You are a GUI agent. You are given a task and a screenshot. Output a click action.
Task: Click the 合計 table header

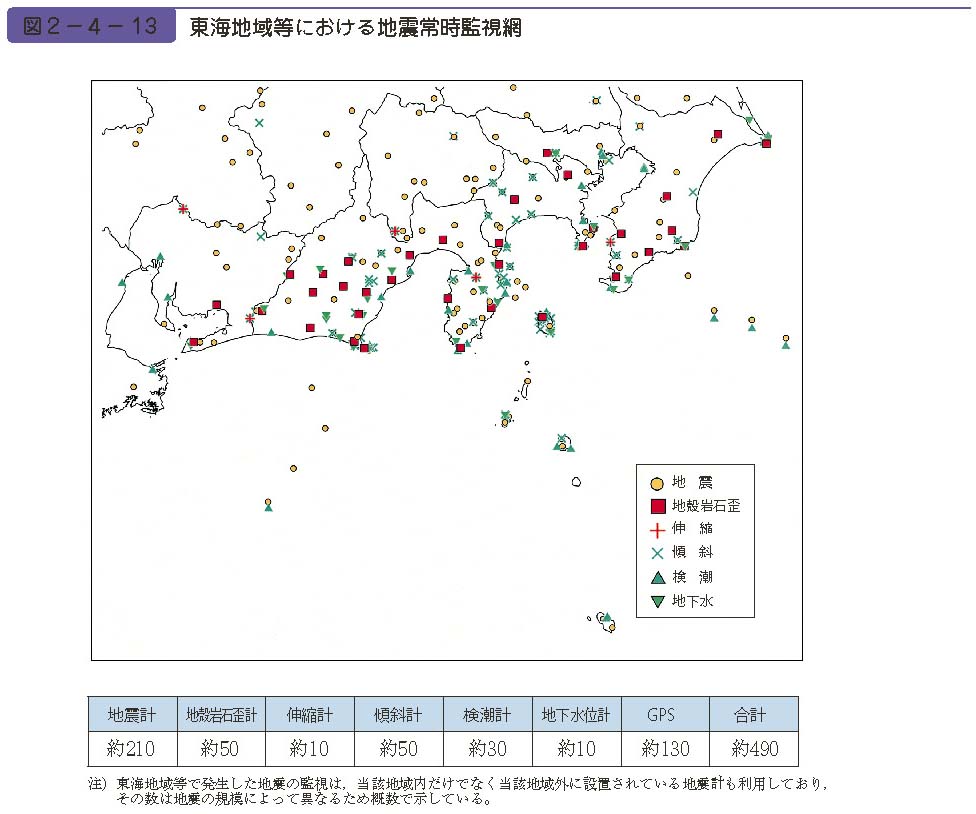[754, 714]
